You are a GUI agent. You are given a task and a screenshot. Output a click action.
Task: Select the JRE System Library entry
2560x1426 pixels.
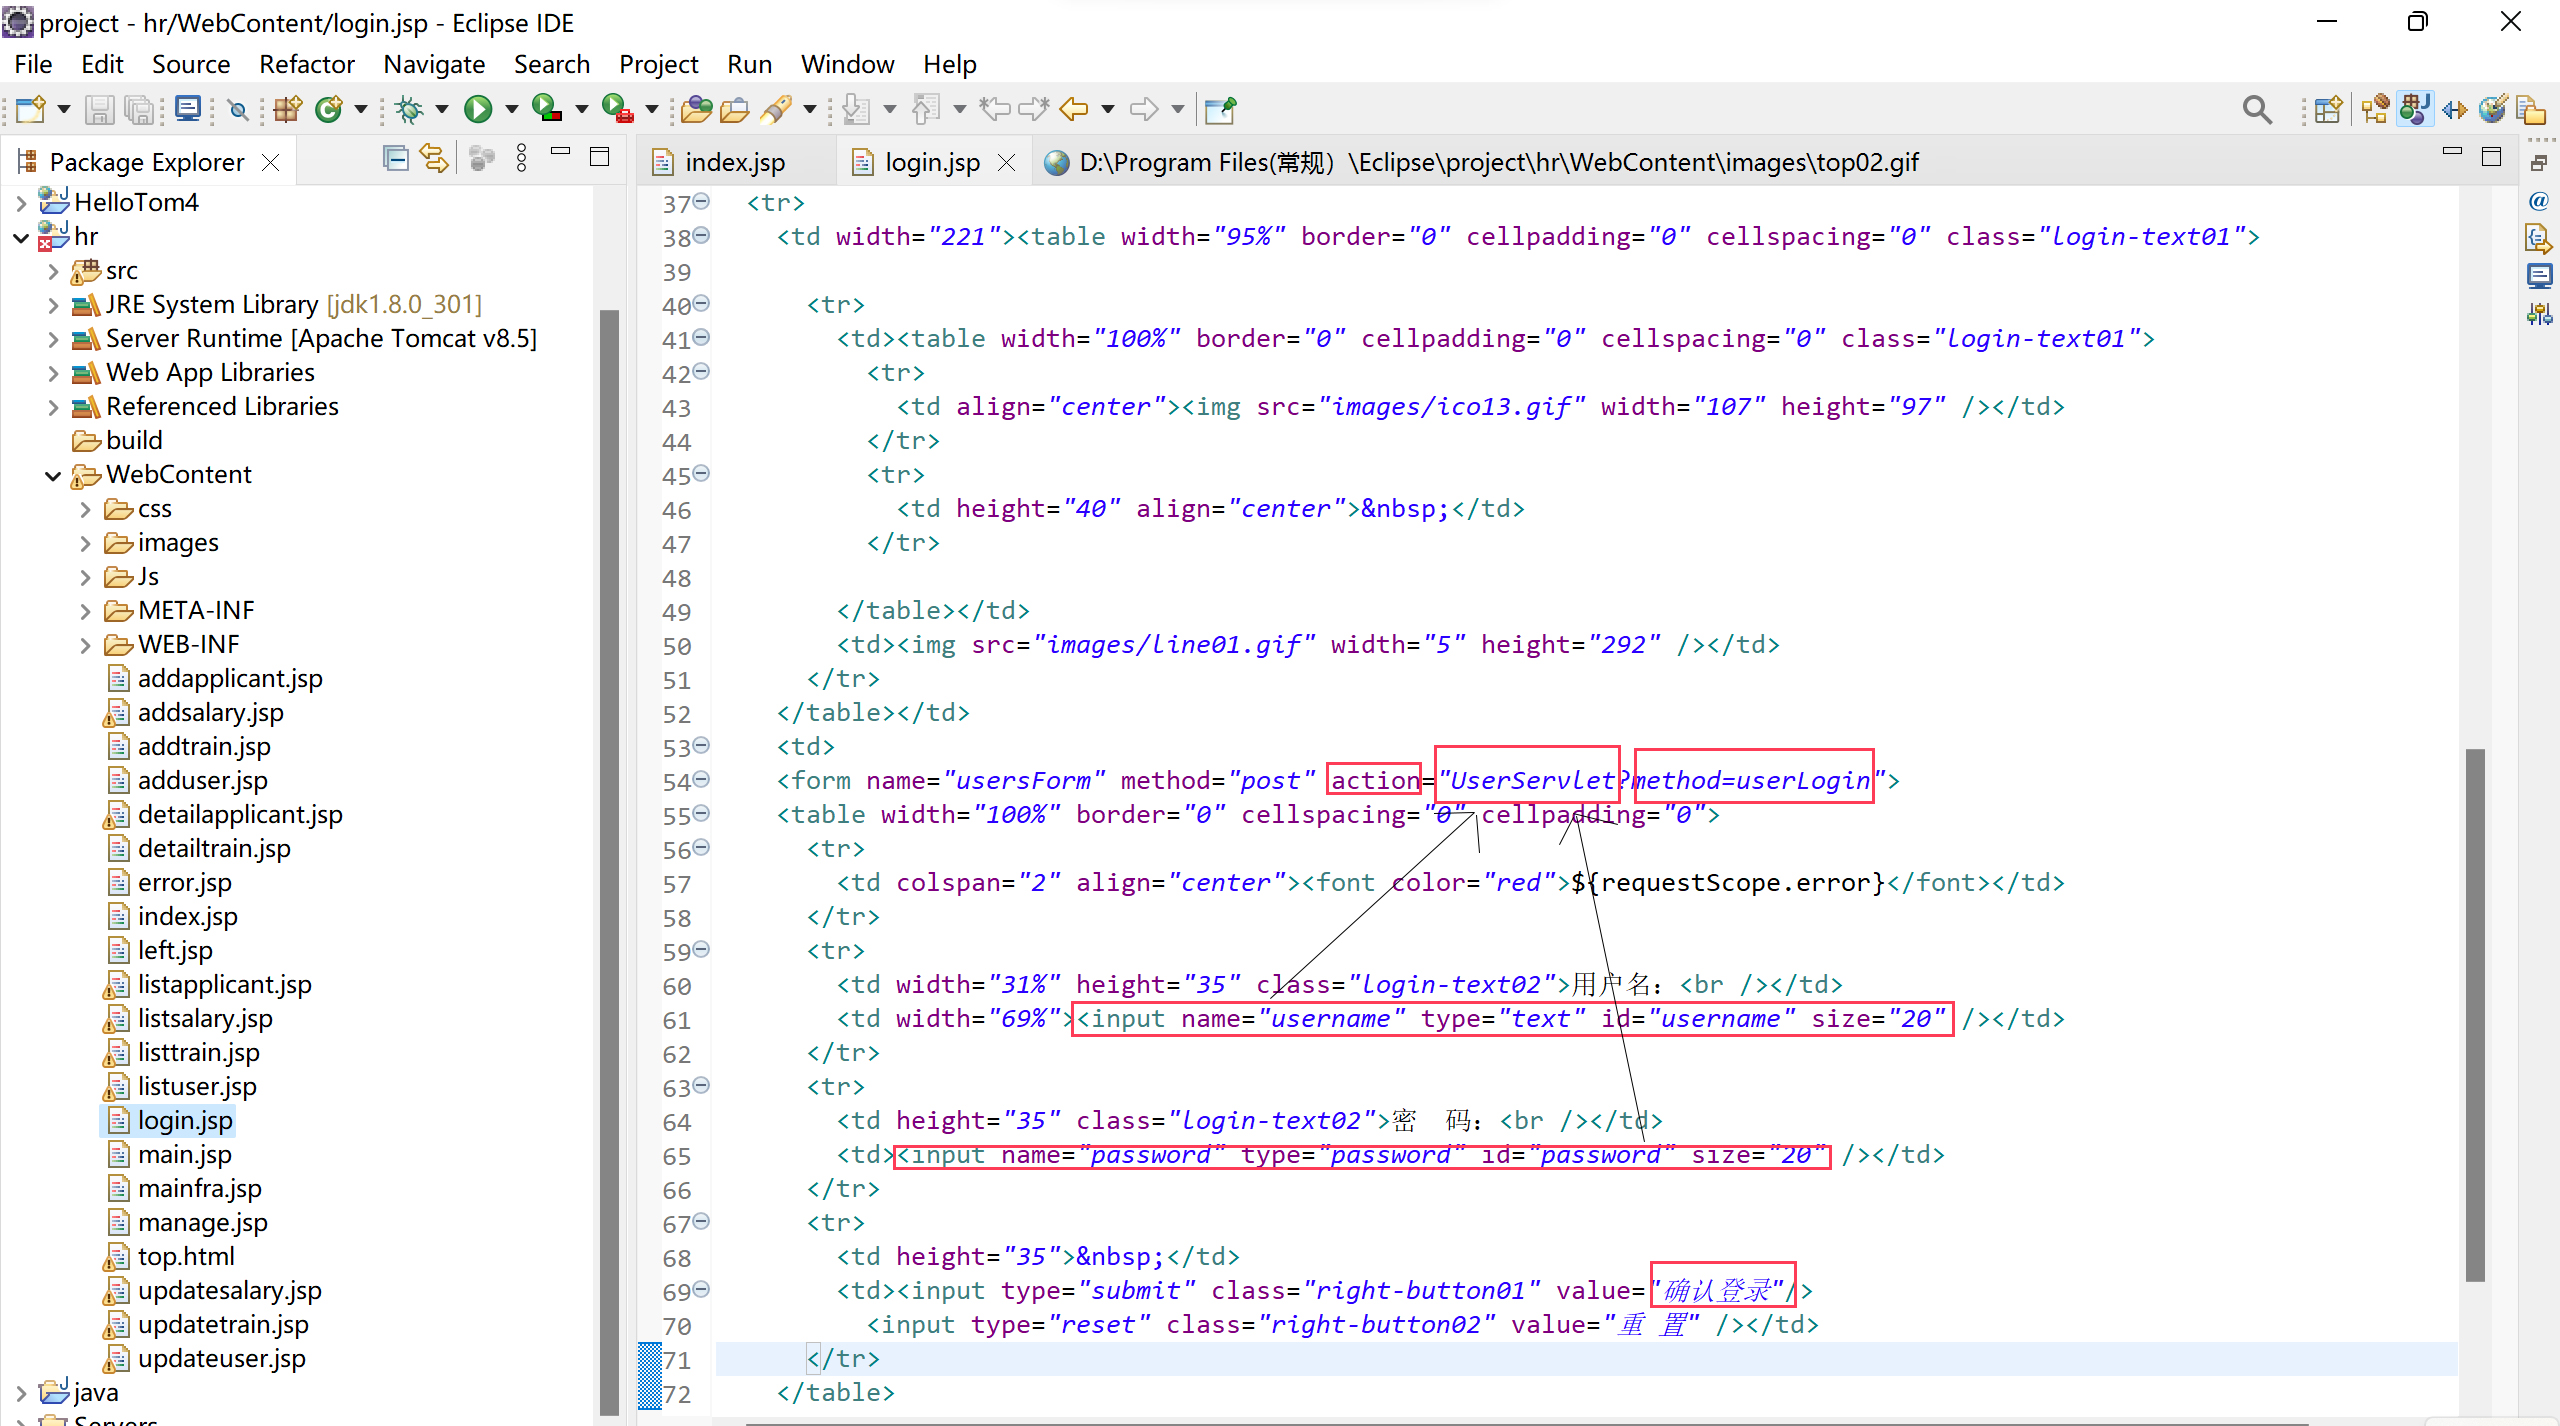click(x=212, y=304)
